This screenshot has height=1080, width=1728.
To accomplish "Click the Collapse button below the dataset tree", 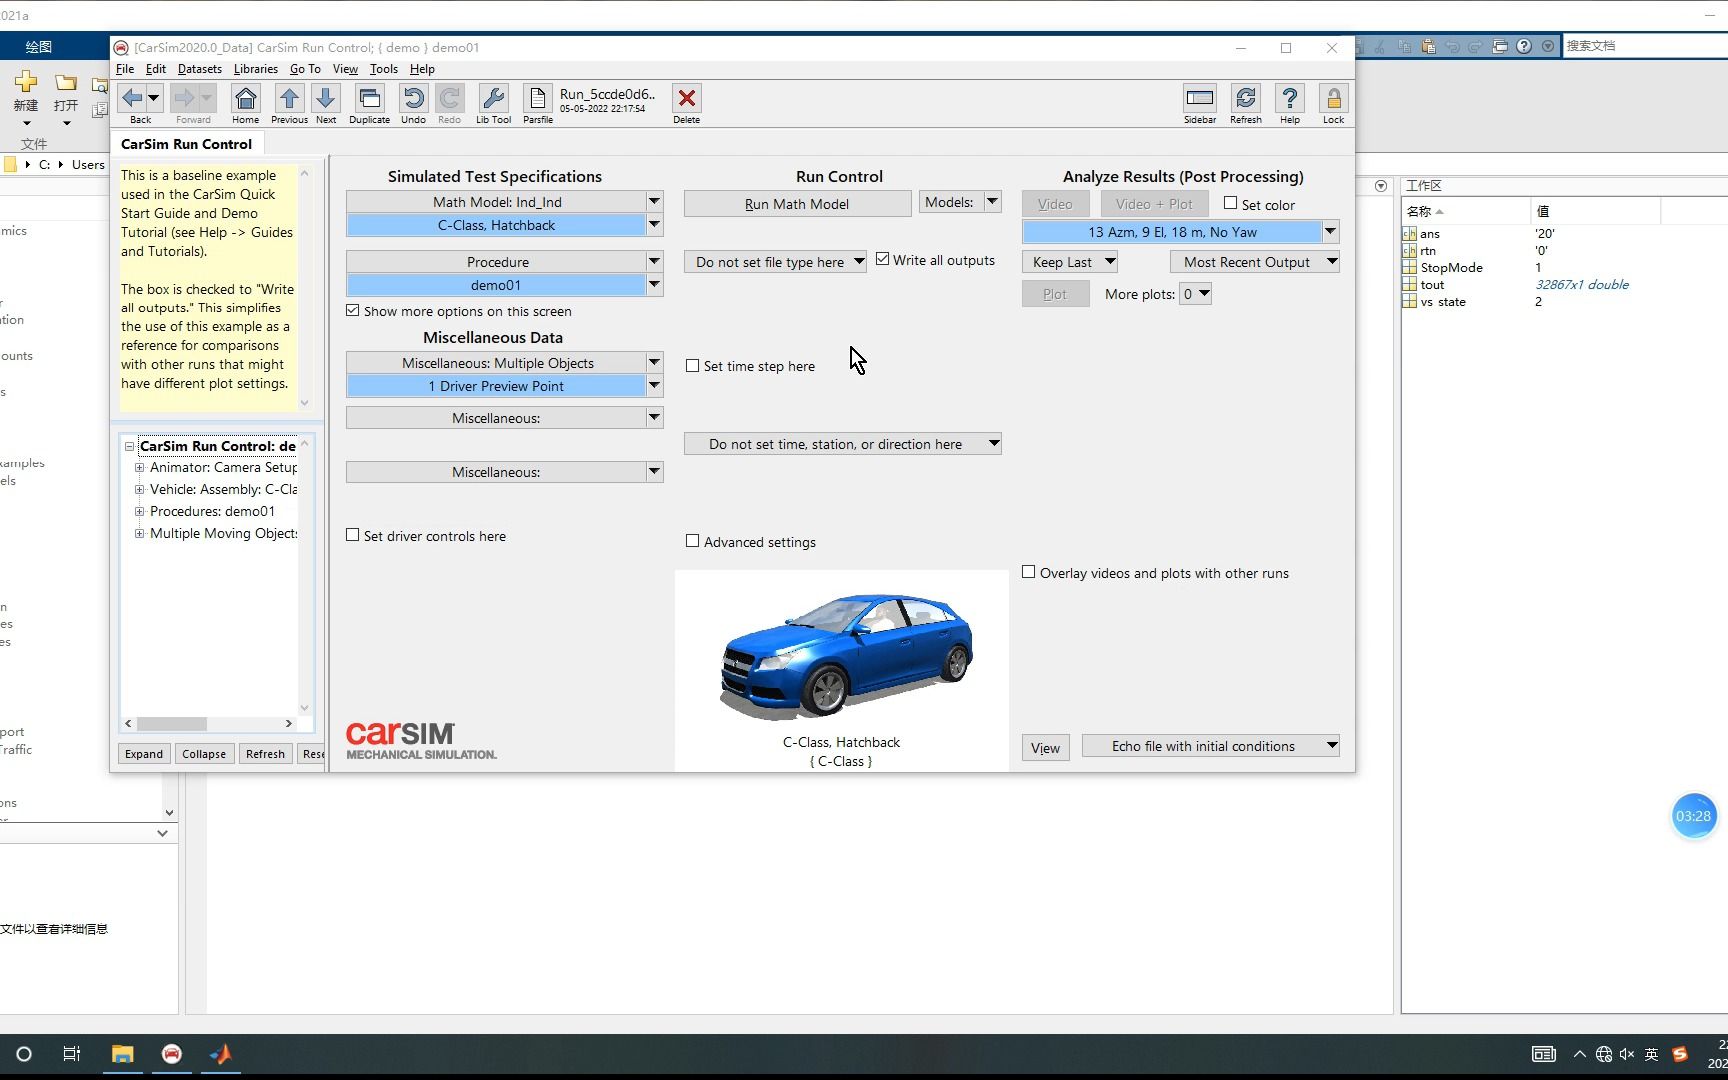I will point(204,753).
